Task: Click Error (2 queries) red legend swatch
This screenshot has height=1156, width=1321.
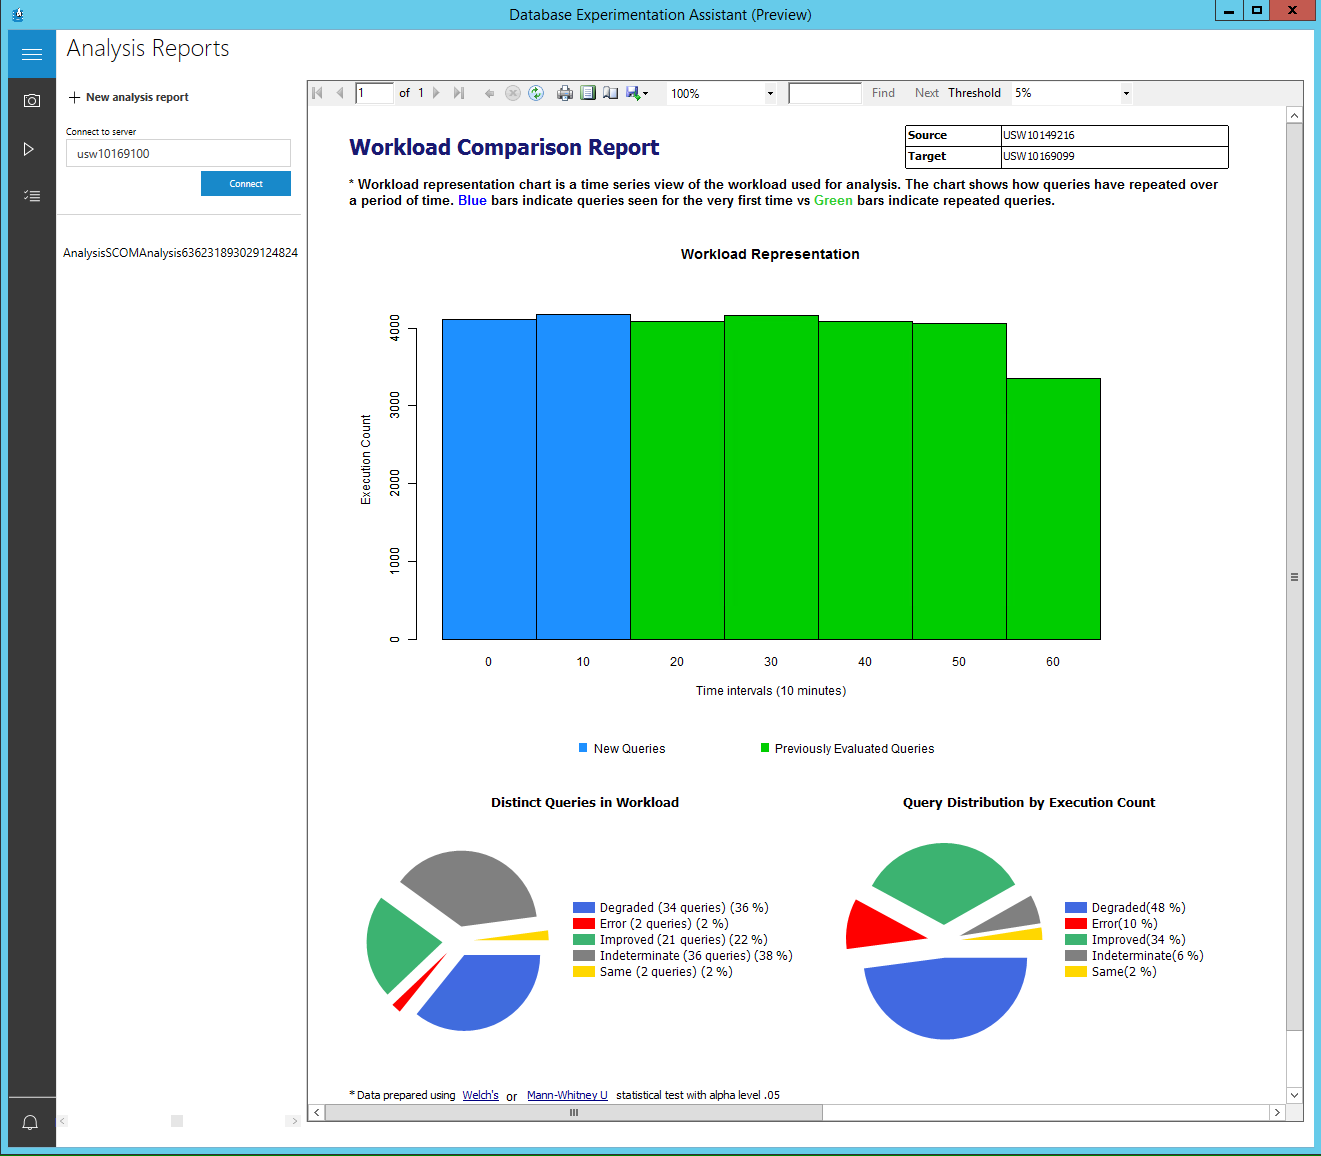Action: (584, 924)
